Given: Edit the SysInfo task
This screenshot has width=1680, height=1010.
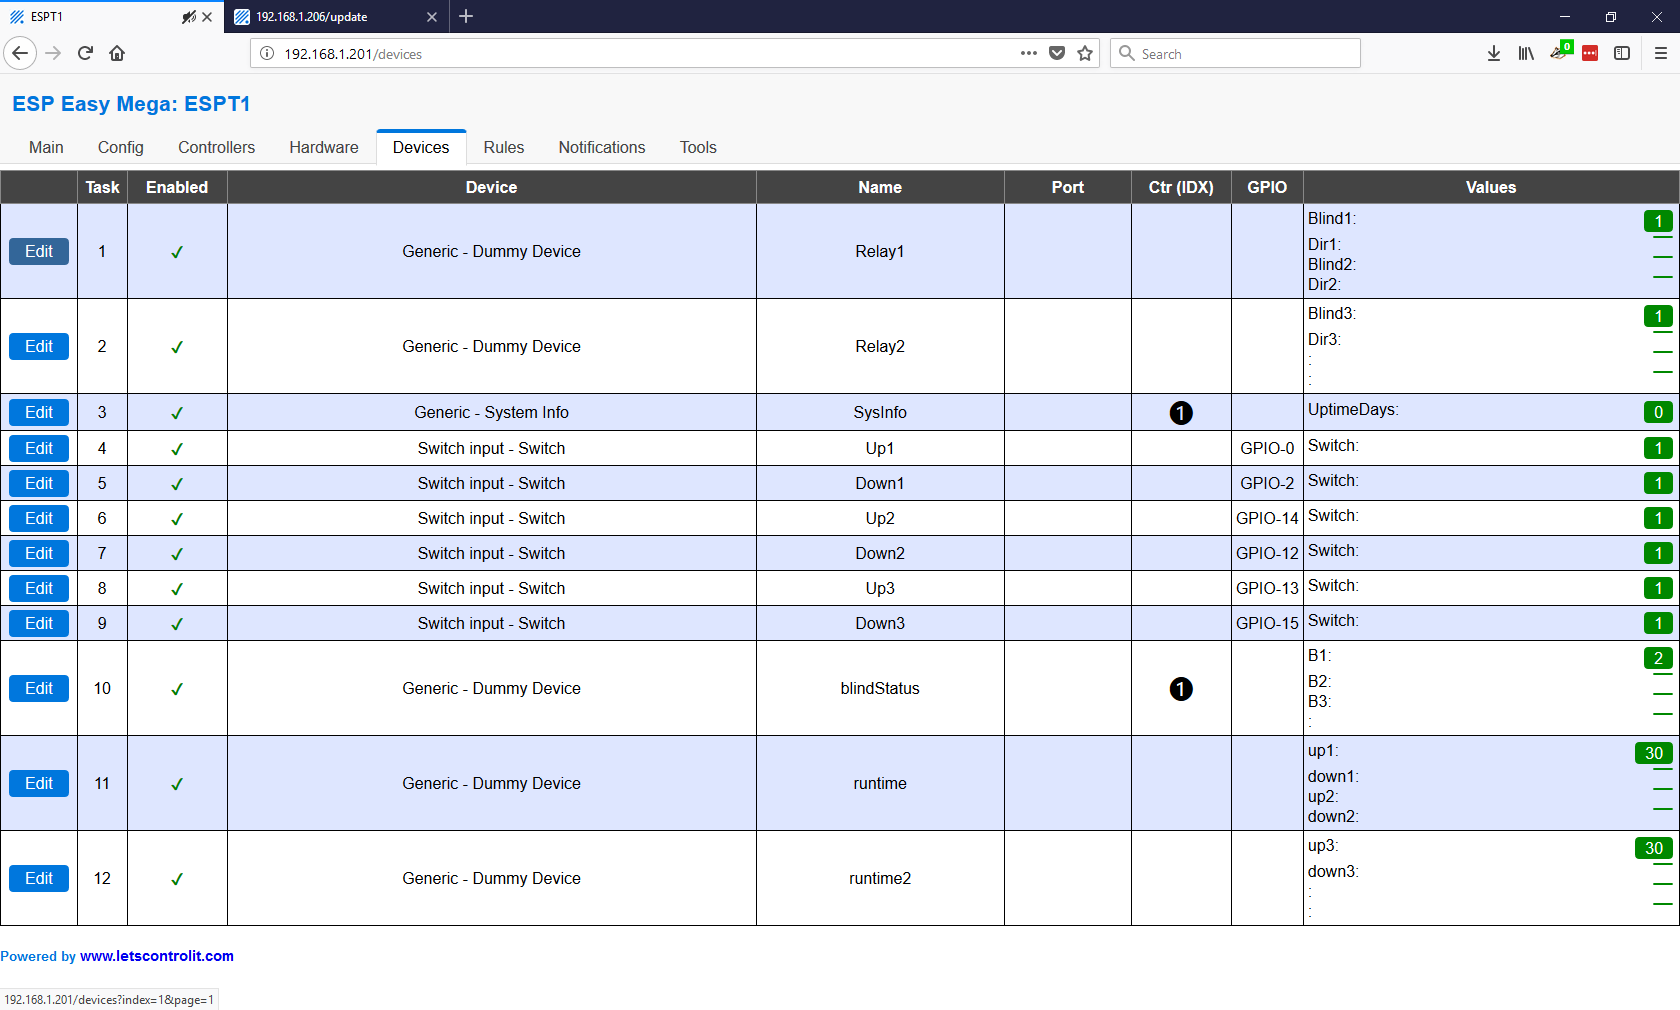Looking at the screenshot, I should (39, 412).
